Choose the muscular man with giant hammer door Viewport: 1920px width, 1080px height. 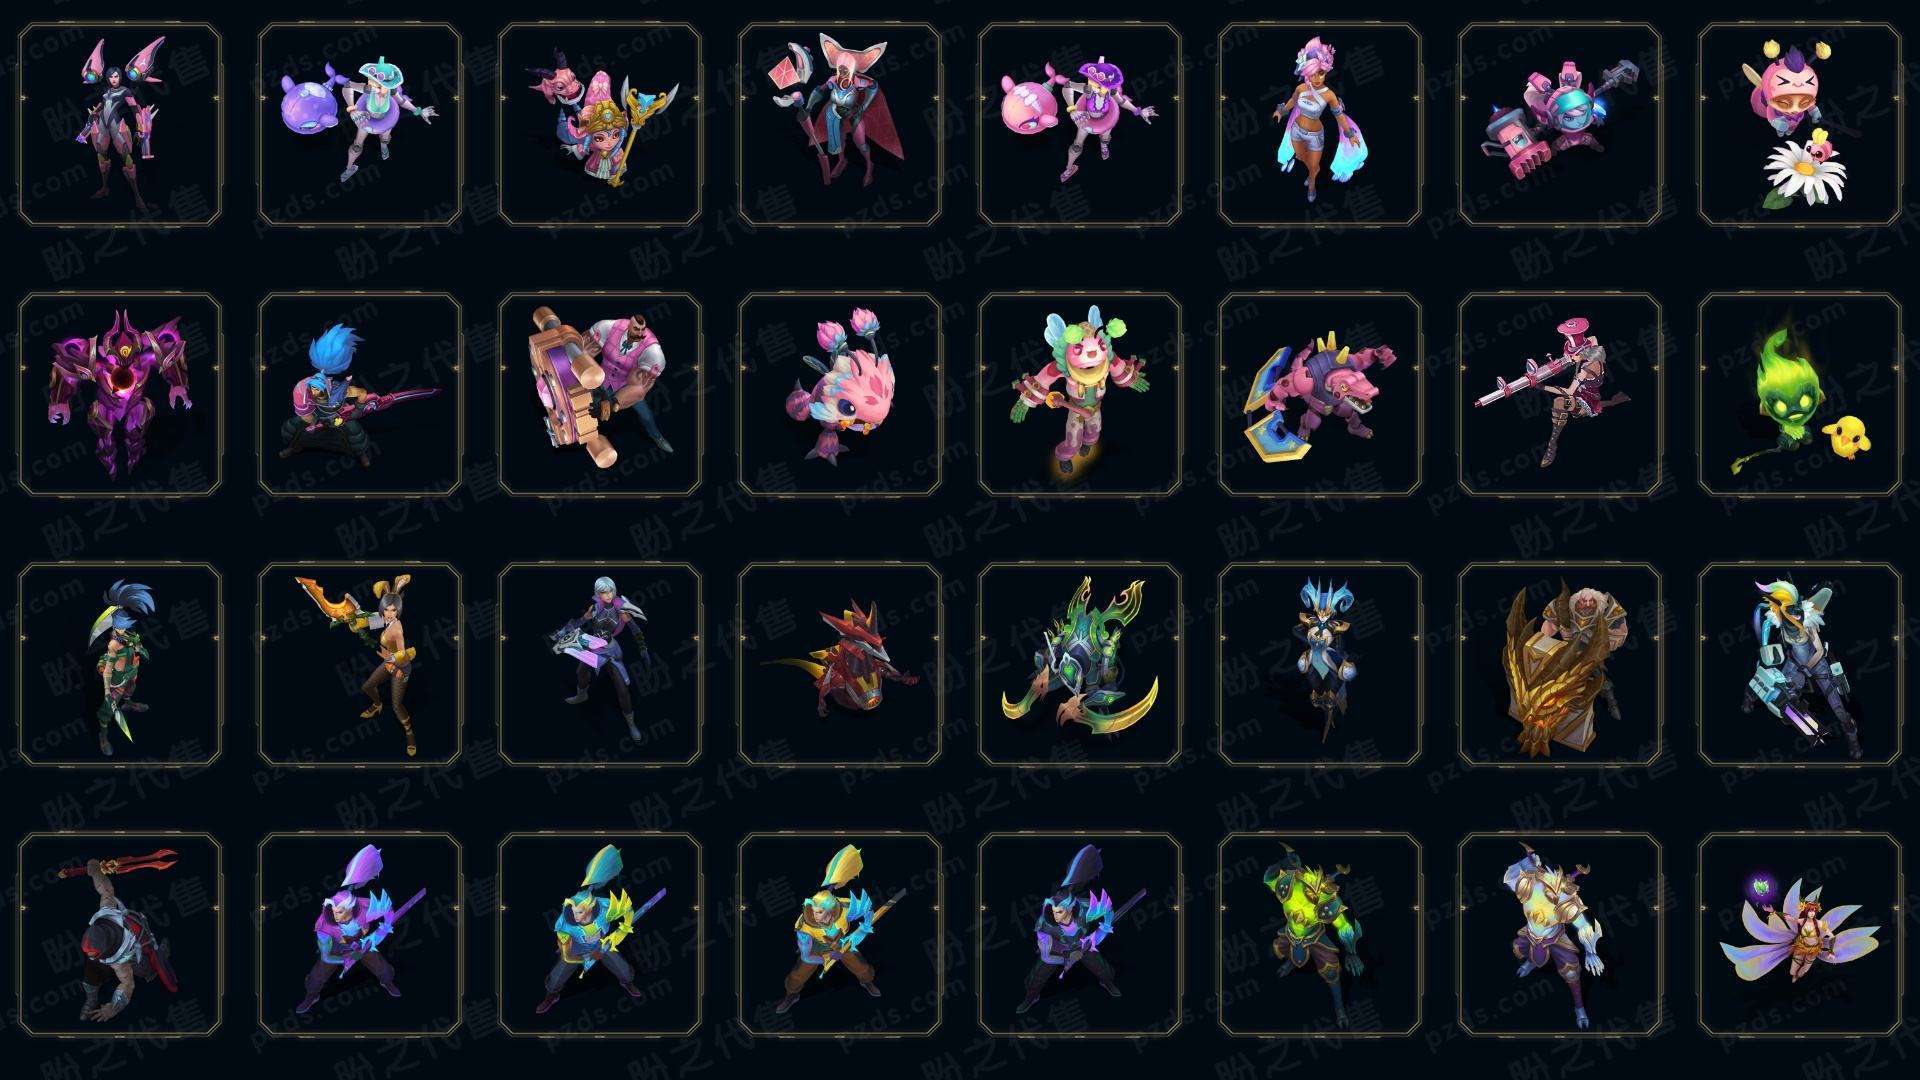[600, 395]
